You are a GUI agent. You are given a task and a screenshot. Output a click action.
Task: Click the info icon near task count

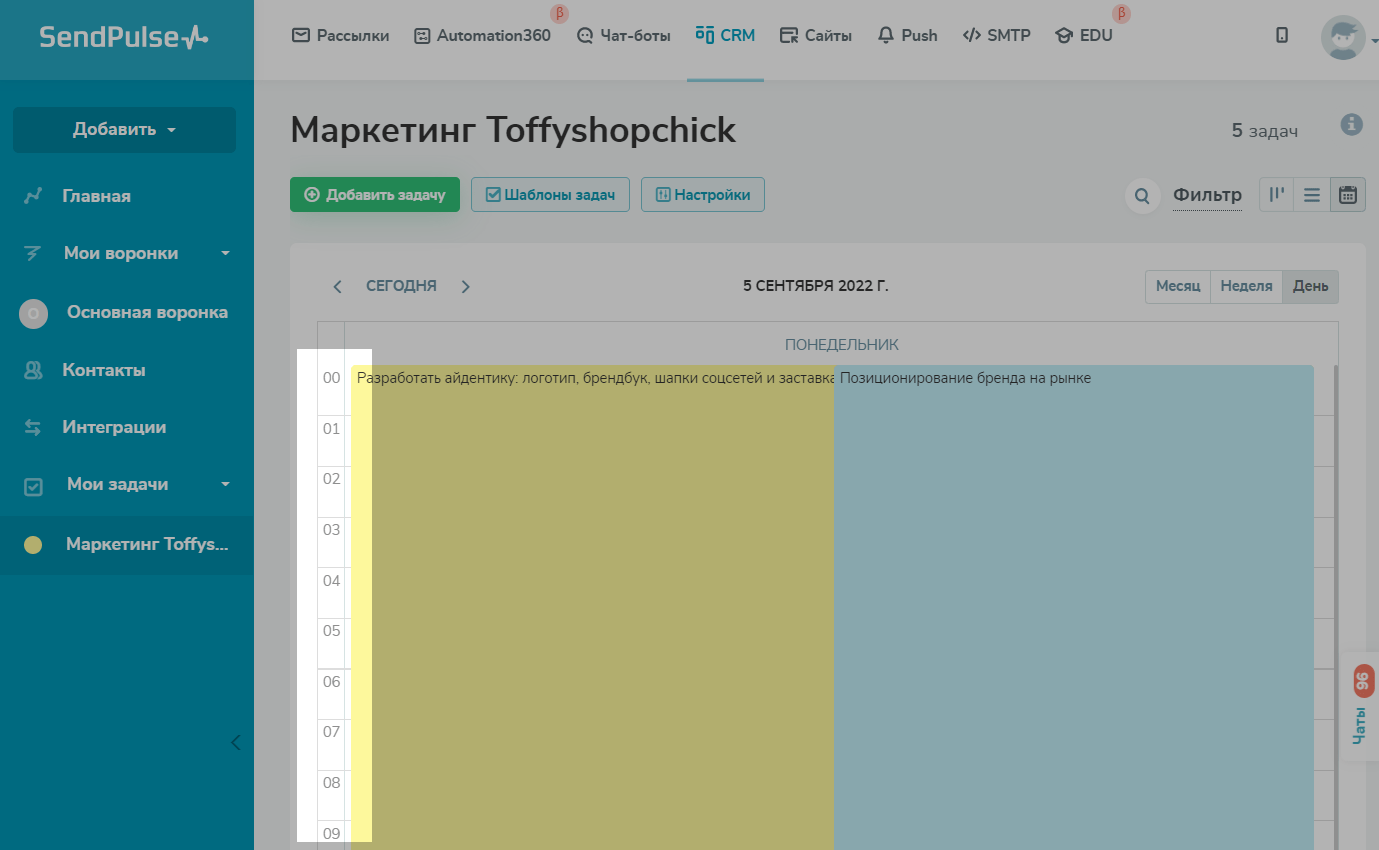point(1351,125)
